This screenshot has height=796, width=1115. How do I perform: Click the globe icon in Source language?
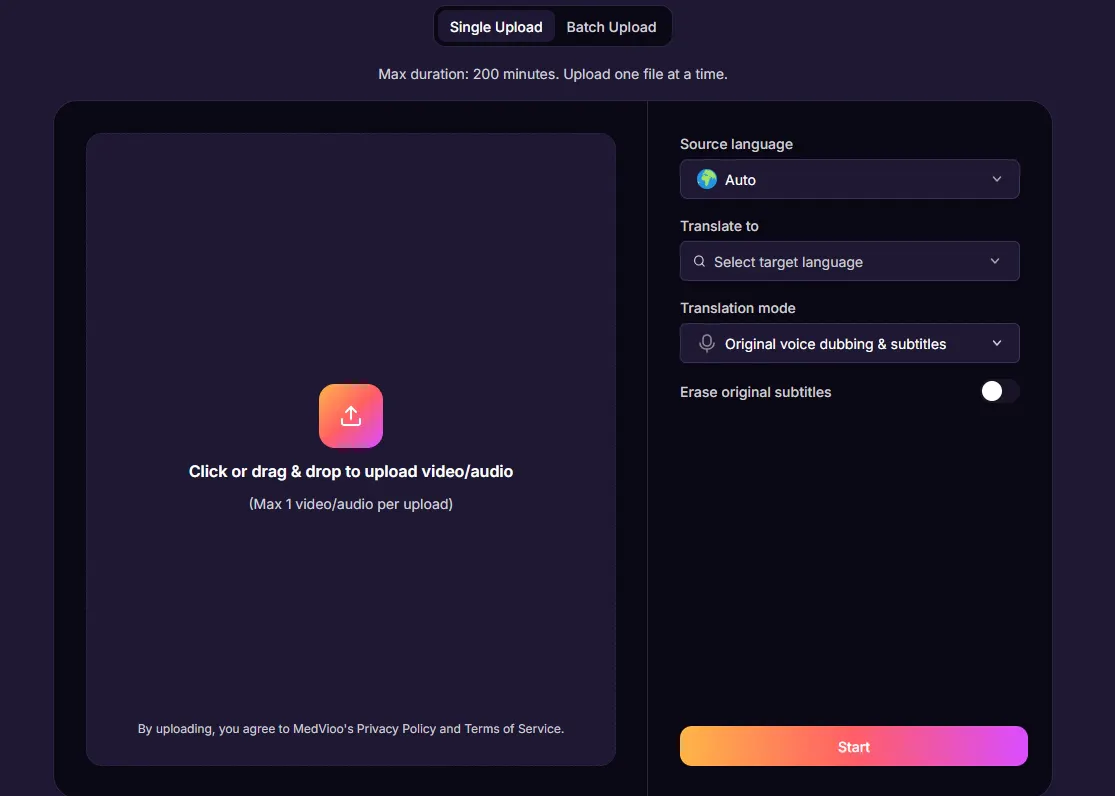tap(707, 179)
